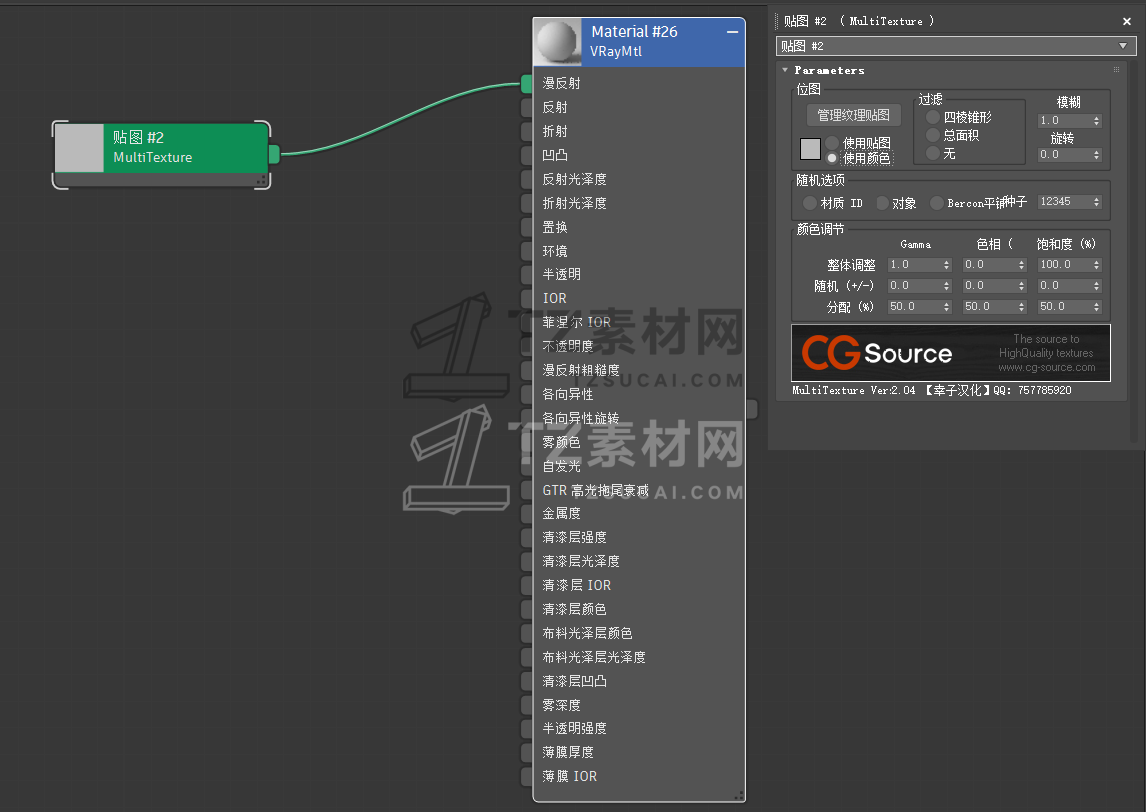Click the Material #26 sphere preview thumbnail
This screenshot has height=812, width=1146.
coord(558,42)
